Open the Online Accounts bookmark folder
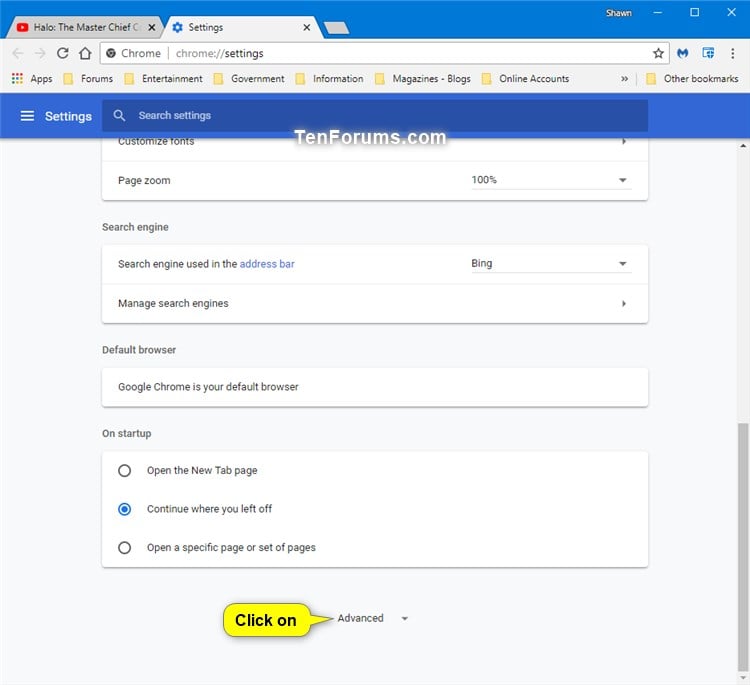The image size is (750, 685). 525,78
